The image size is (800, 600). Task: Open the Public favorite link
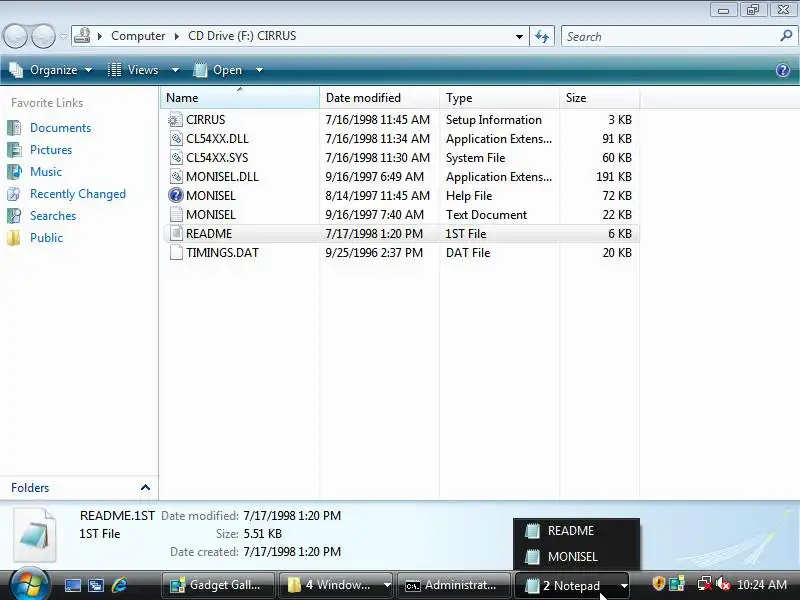(x=46, y=238)
